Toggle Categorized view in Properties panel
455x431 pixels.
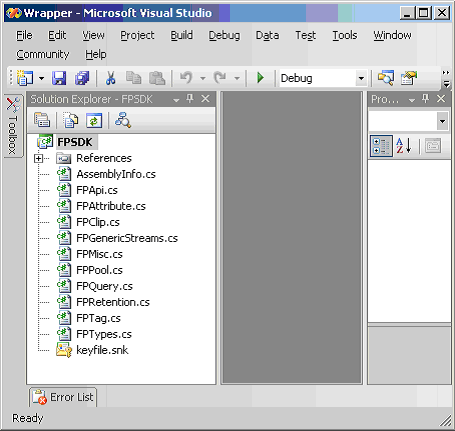click(x=381, y=146)
